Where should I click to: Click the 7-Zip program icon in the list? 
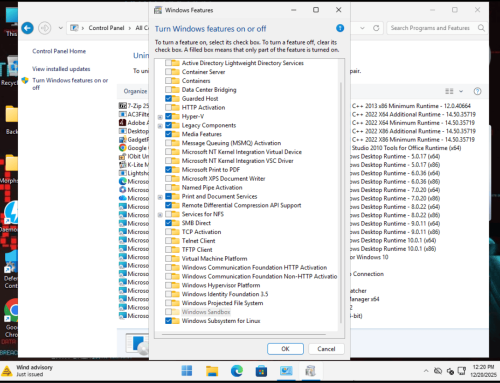(x=123, y=106)
